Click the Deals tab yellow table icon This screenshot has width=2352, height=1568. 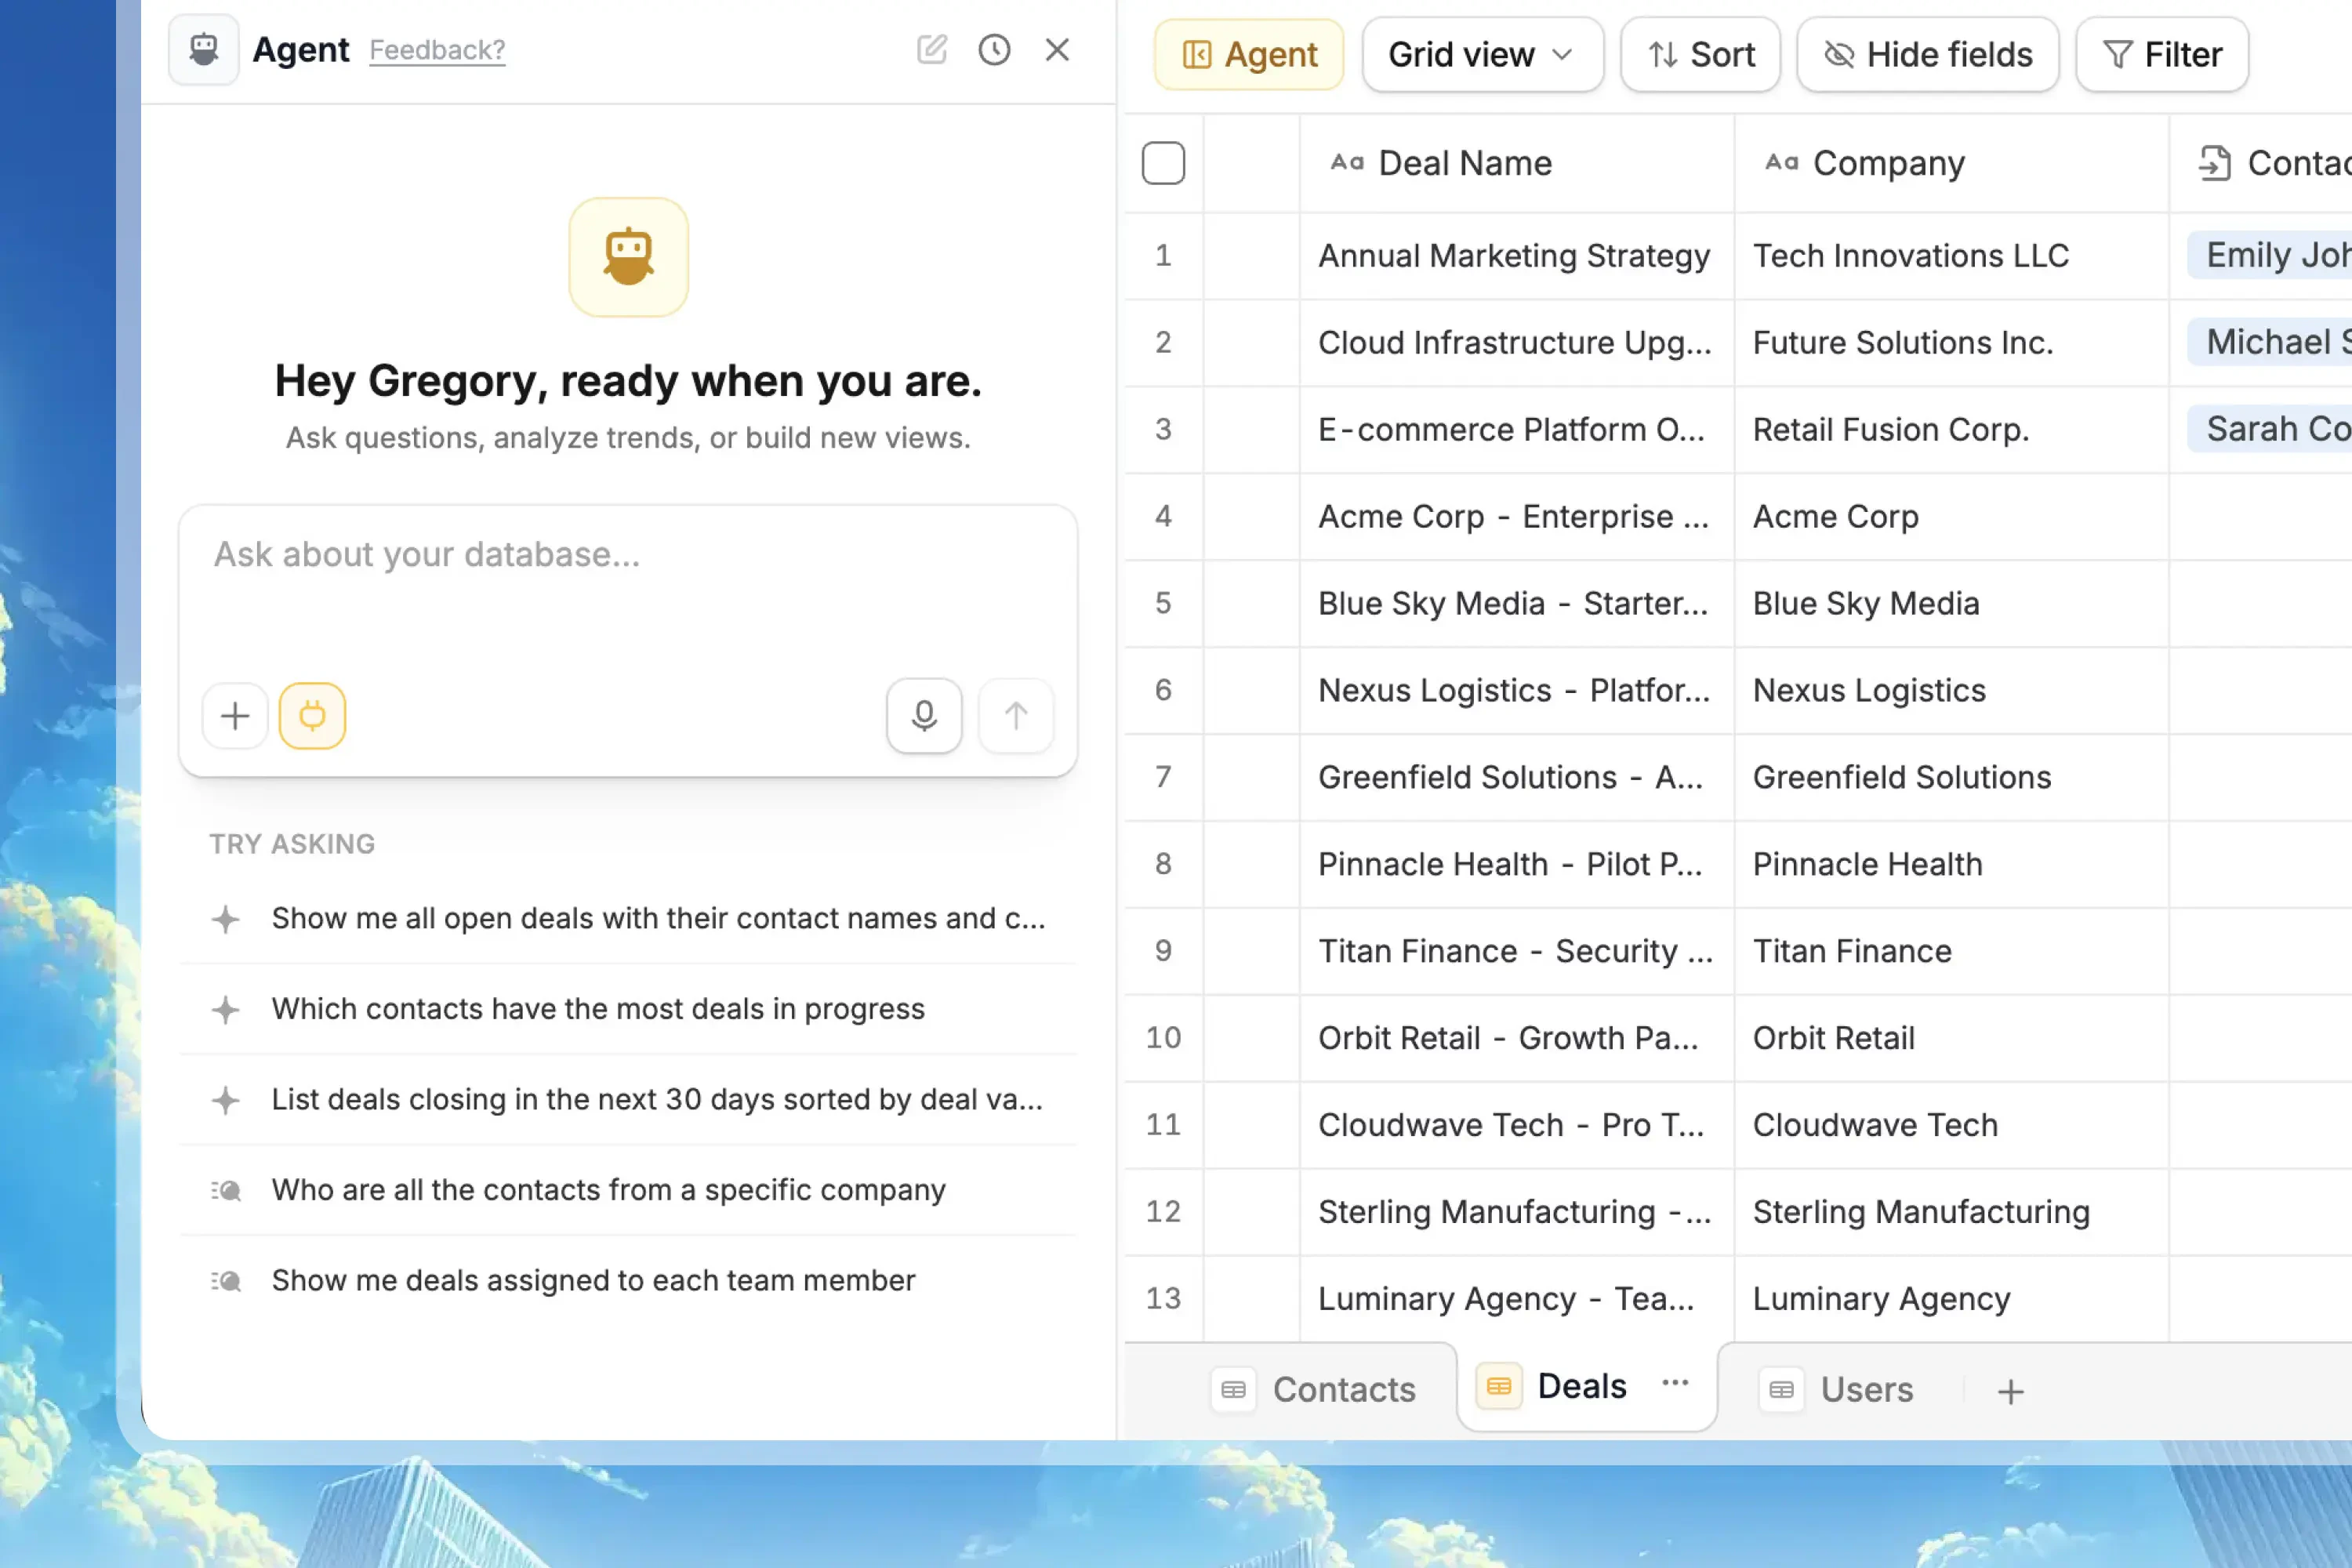[1498, 1386]
